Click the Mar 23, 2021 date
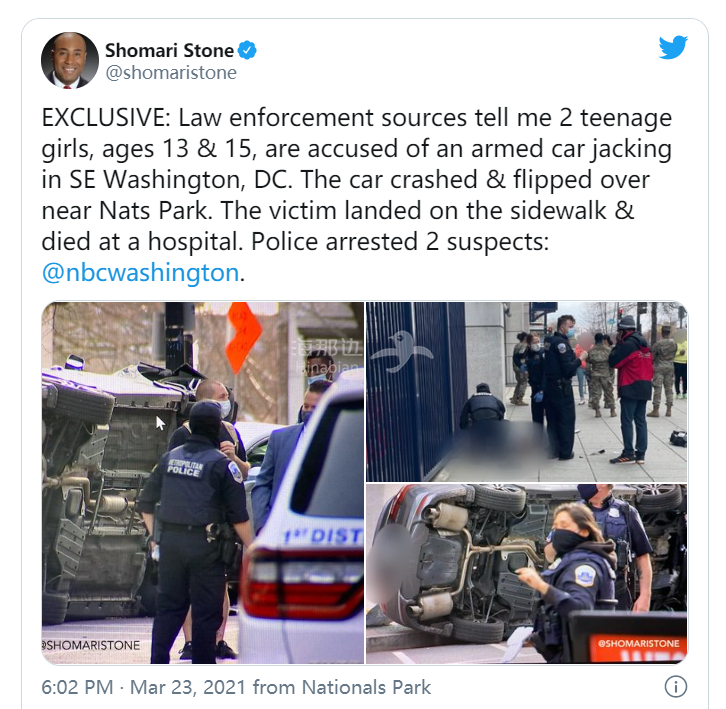Image resolution: width=726 pixels, height=709 pixels. click(188, 687)
